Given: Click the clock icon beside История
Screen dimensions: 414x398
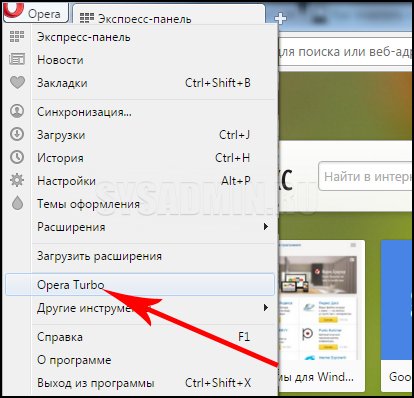Looking at the screenshot, I should tap(17, 157).
